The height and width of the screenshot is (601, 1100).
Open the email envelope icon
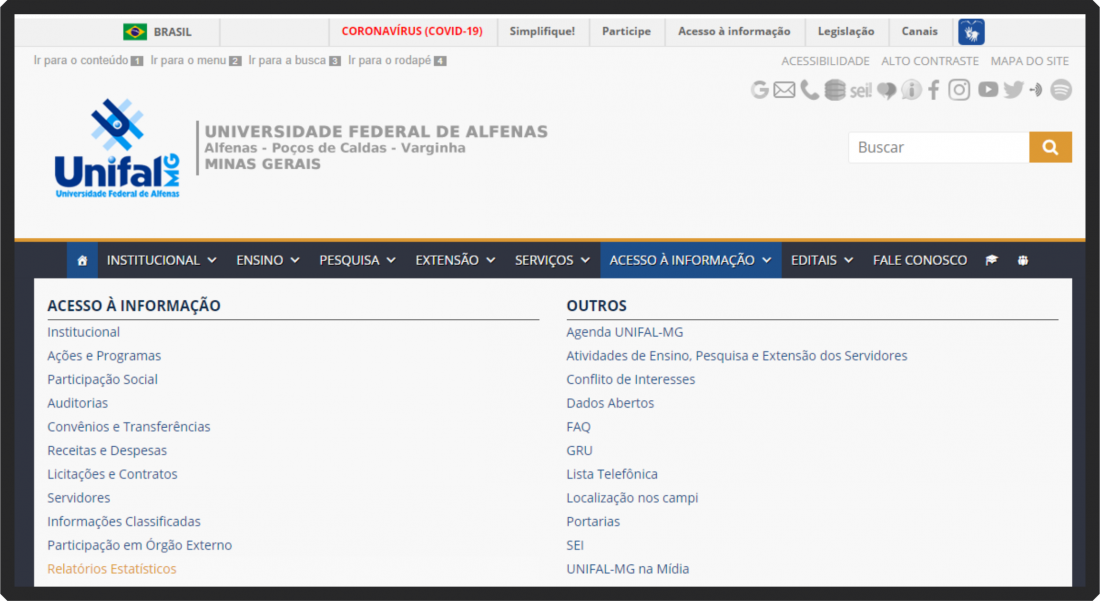[784, 90]
